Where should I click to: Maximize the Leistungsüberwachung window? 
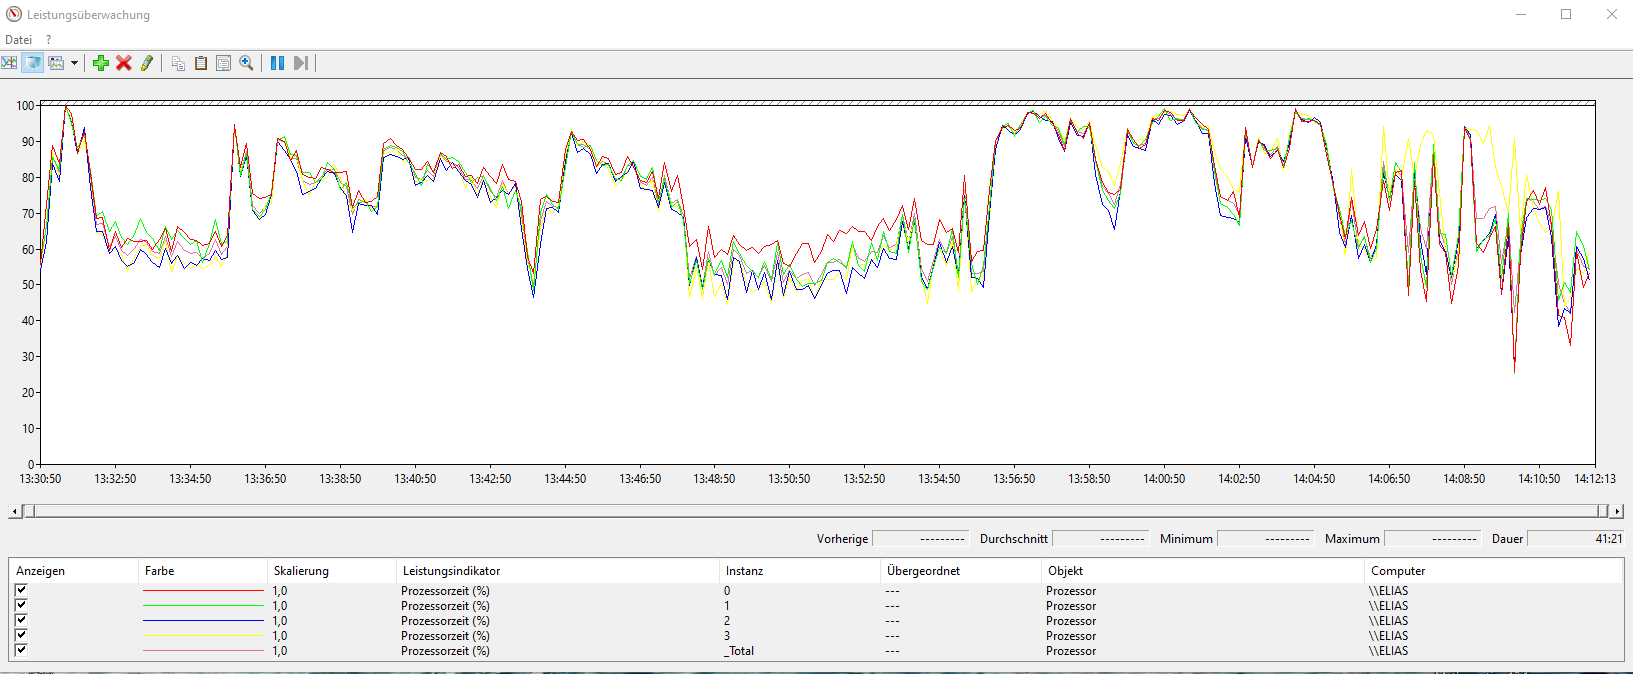coord(1566,14)
